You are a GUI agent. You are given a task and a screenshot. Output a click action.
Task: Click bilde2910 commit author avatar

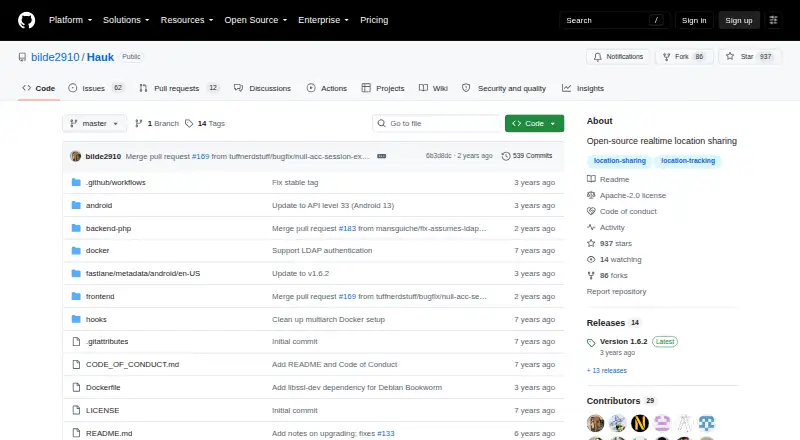[76, 156]
